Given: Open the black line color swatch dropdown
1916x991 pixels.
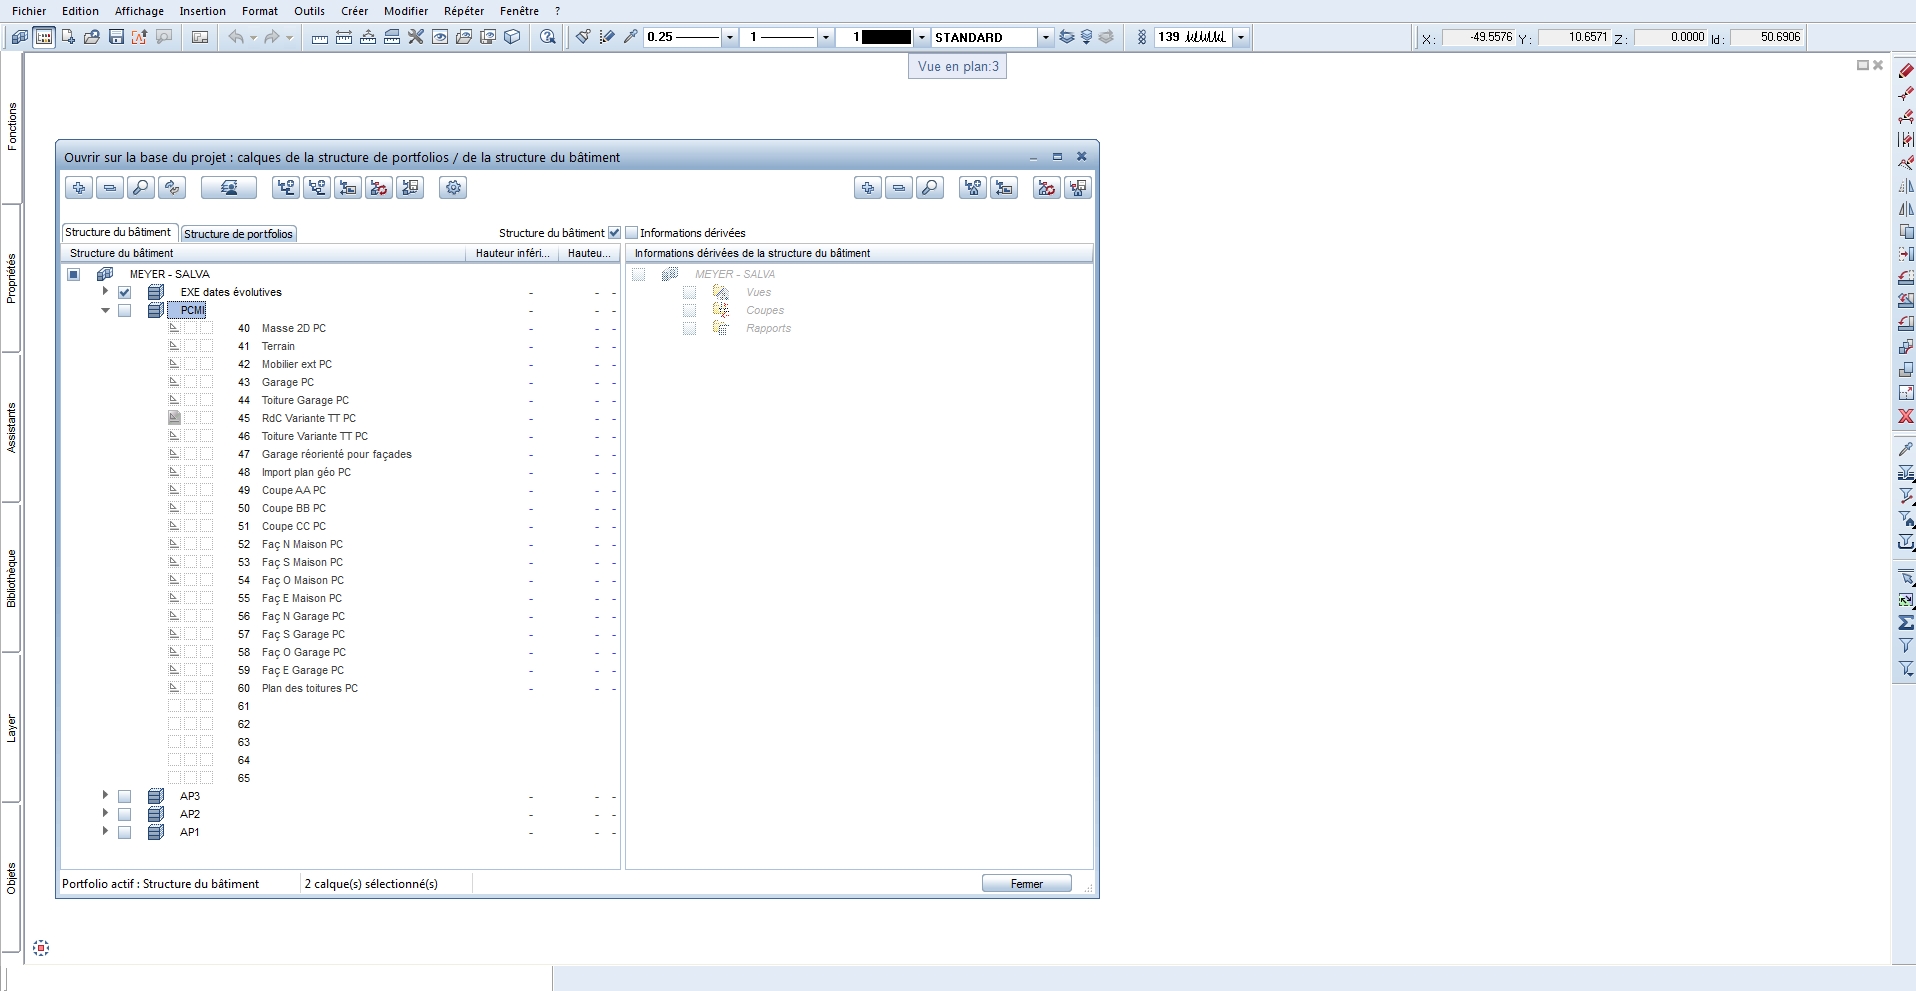Looking at the screenshot, I should click(x=922, y=37).
